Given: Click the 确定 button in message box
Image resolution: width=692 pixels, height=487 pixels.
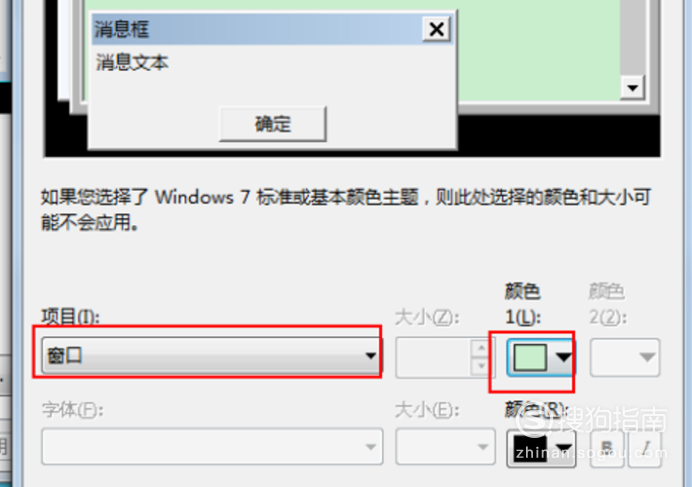Looking at the screenshot, I should (273, 124).
